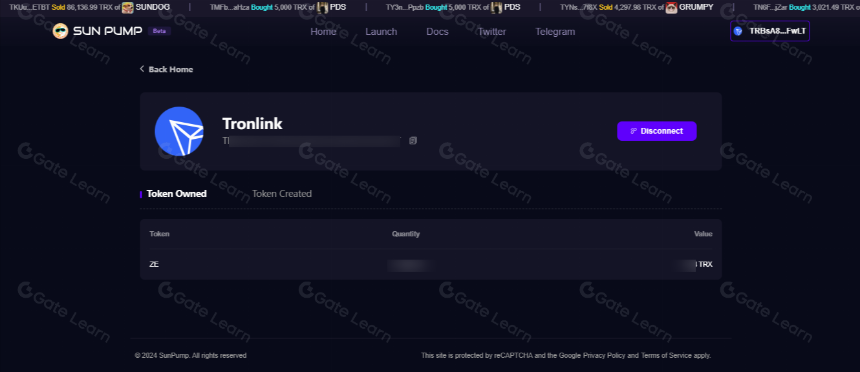
Task: Click the 2024 SunPump copyright text
Action: (x=191, y=356)
